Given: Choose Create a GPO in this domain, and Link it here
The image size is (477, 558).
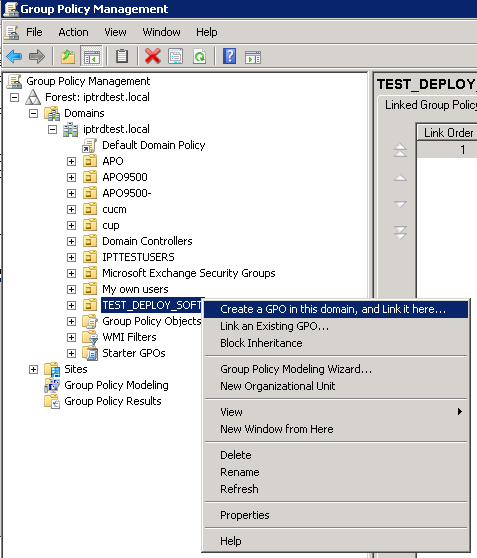Looking at the screenshot, I should [x=336, y=309].
